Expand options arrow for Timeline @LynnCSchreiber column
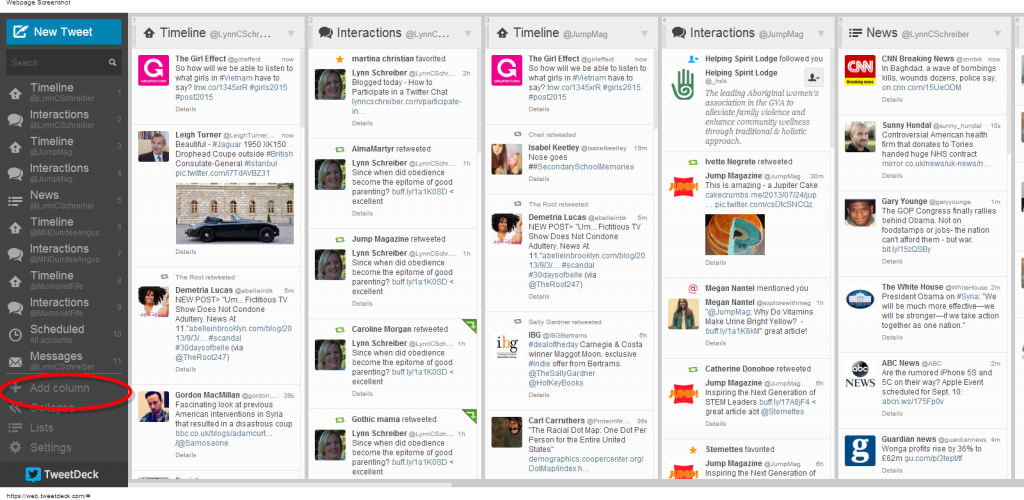1024x500 pixels. pos(293,33)
